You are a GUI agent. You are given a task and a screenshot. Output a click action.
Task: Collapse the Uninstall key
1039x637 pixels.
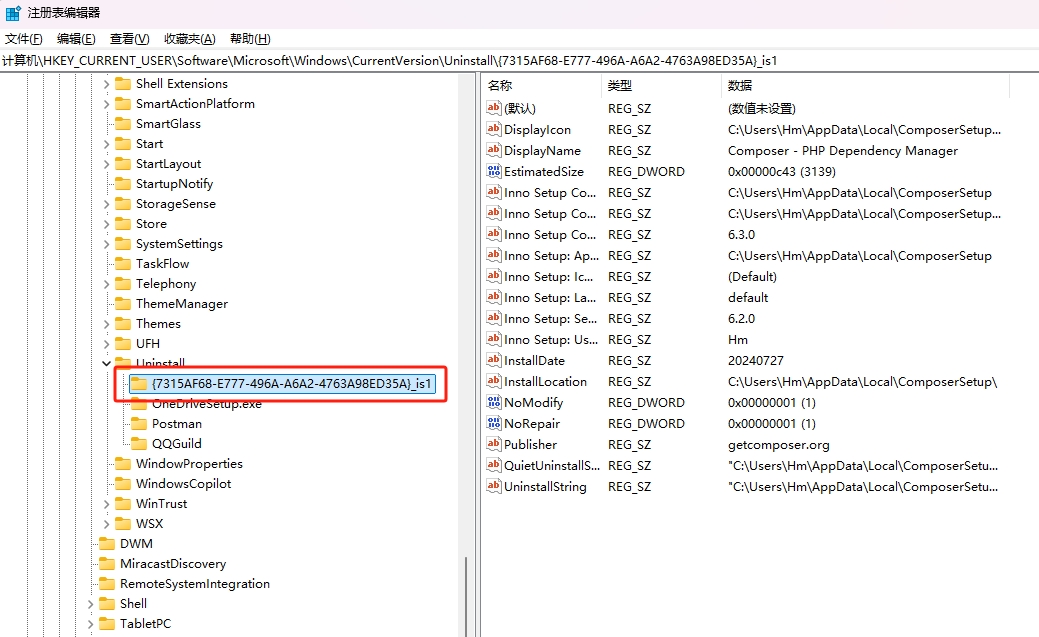click(x=106, y=363)
